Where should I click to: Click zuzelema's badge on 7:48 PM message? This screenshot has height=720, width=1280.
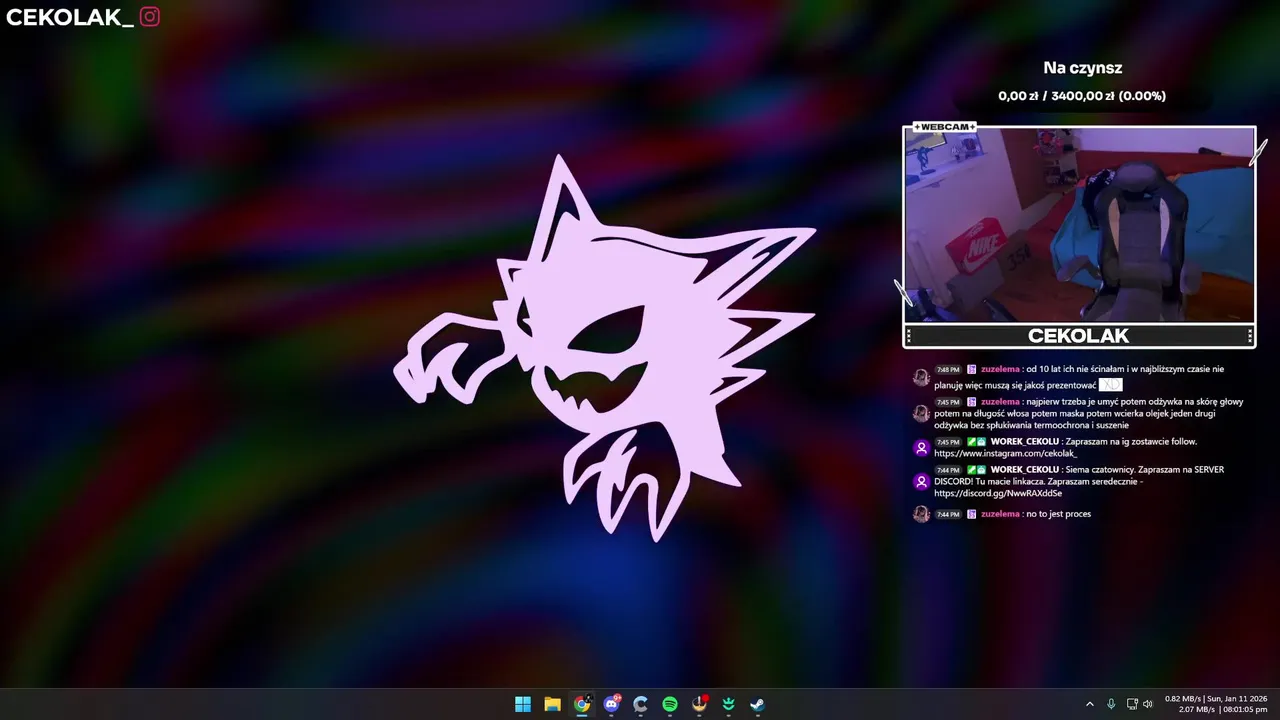click(x=971, y=370)
